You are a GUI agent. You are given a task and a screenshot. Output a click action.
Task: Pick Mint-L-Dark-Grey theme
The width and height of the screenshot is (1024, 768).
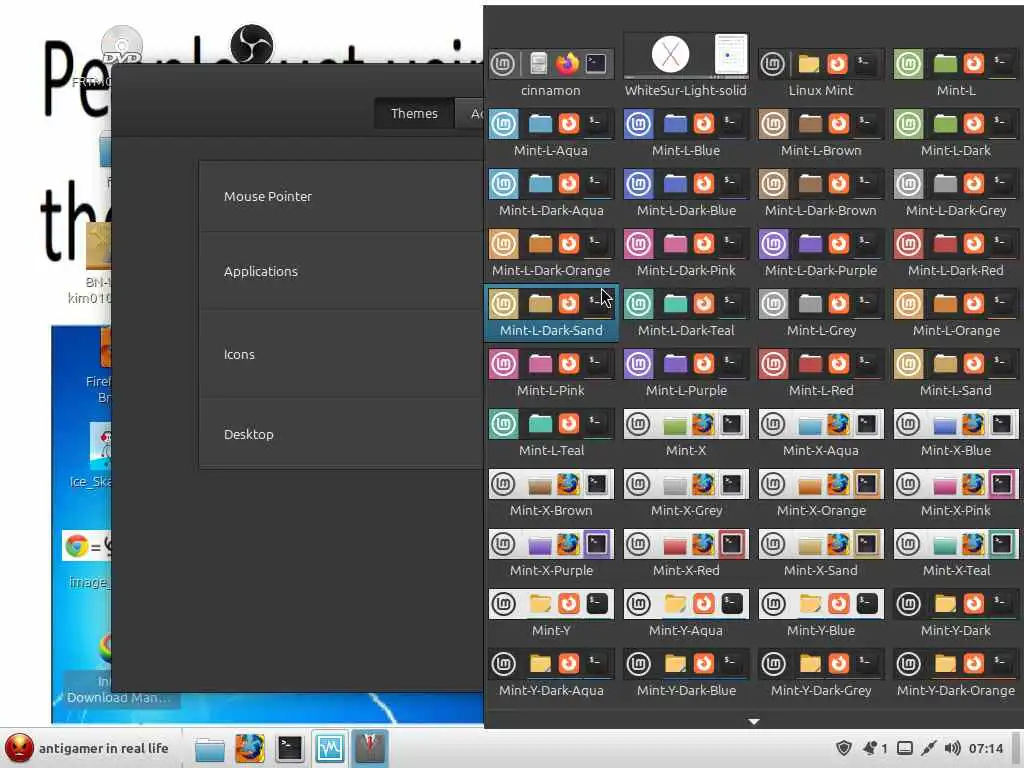pyautogui.click(x=956, y=184)
